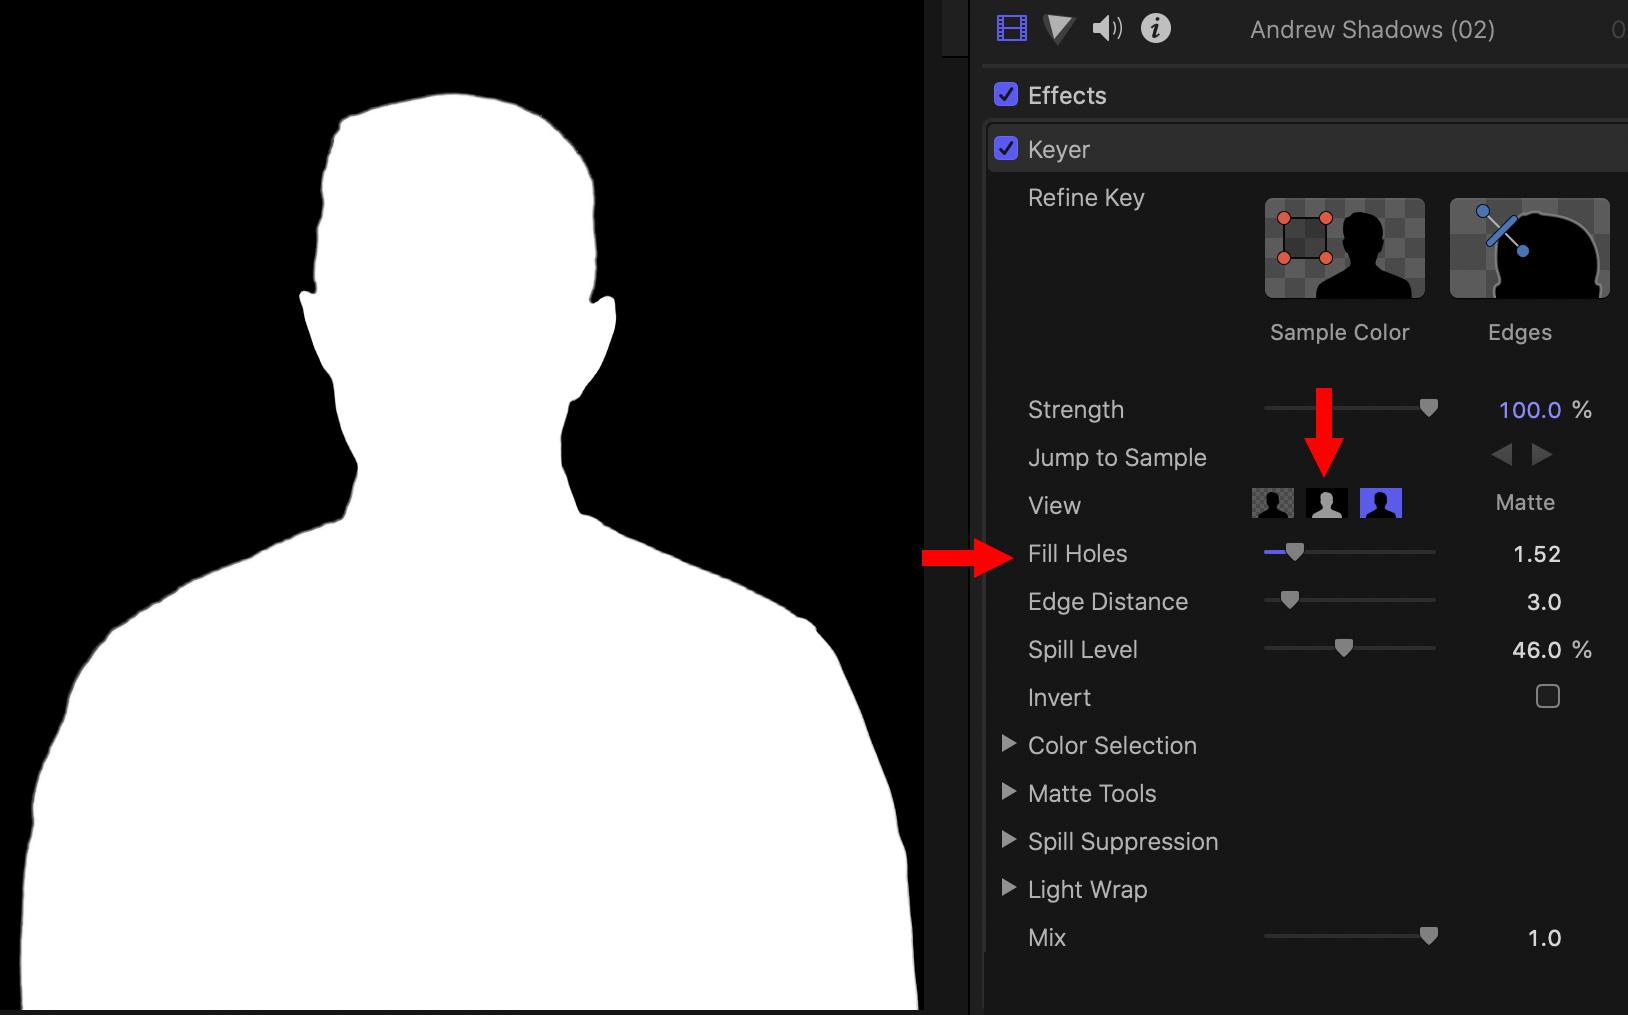This screenshot has height=1015, width=1628.
Task: Jump to next sample arrow
Action: pos(1542,455)
